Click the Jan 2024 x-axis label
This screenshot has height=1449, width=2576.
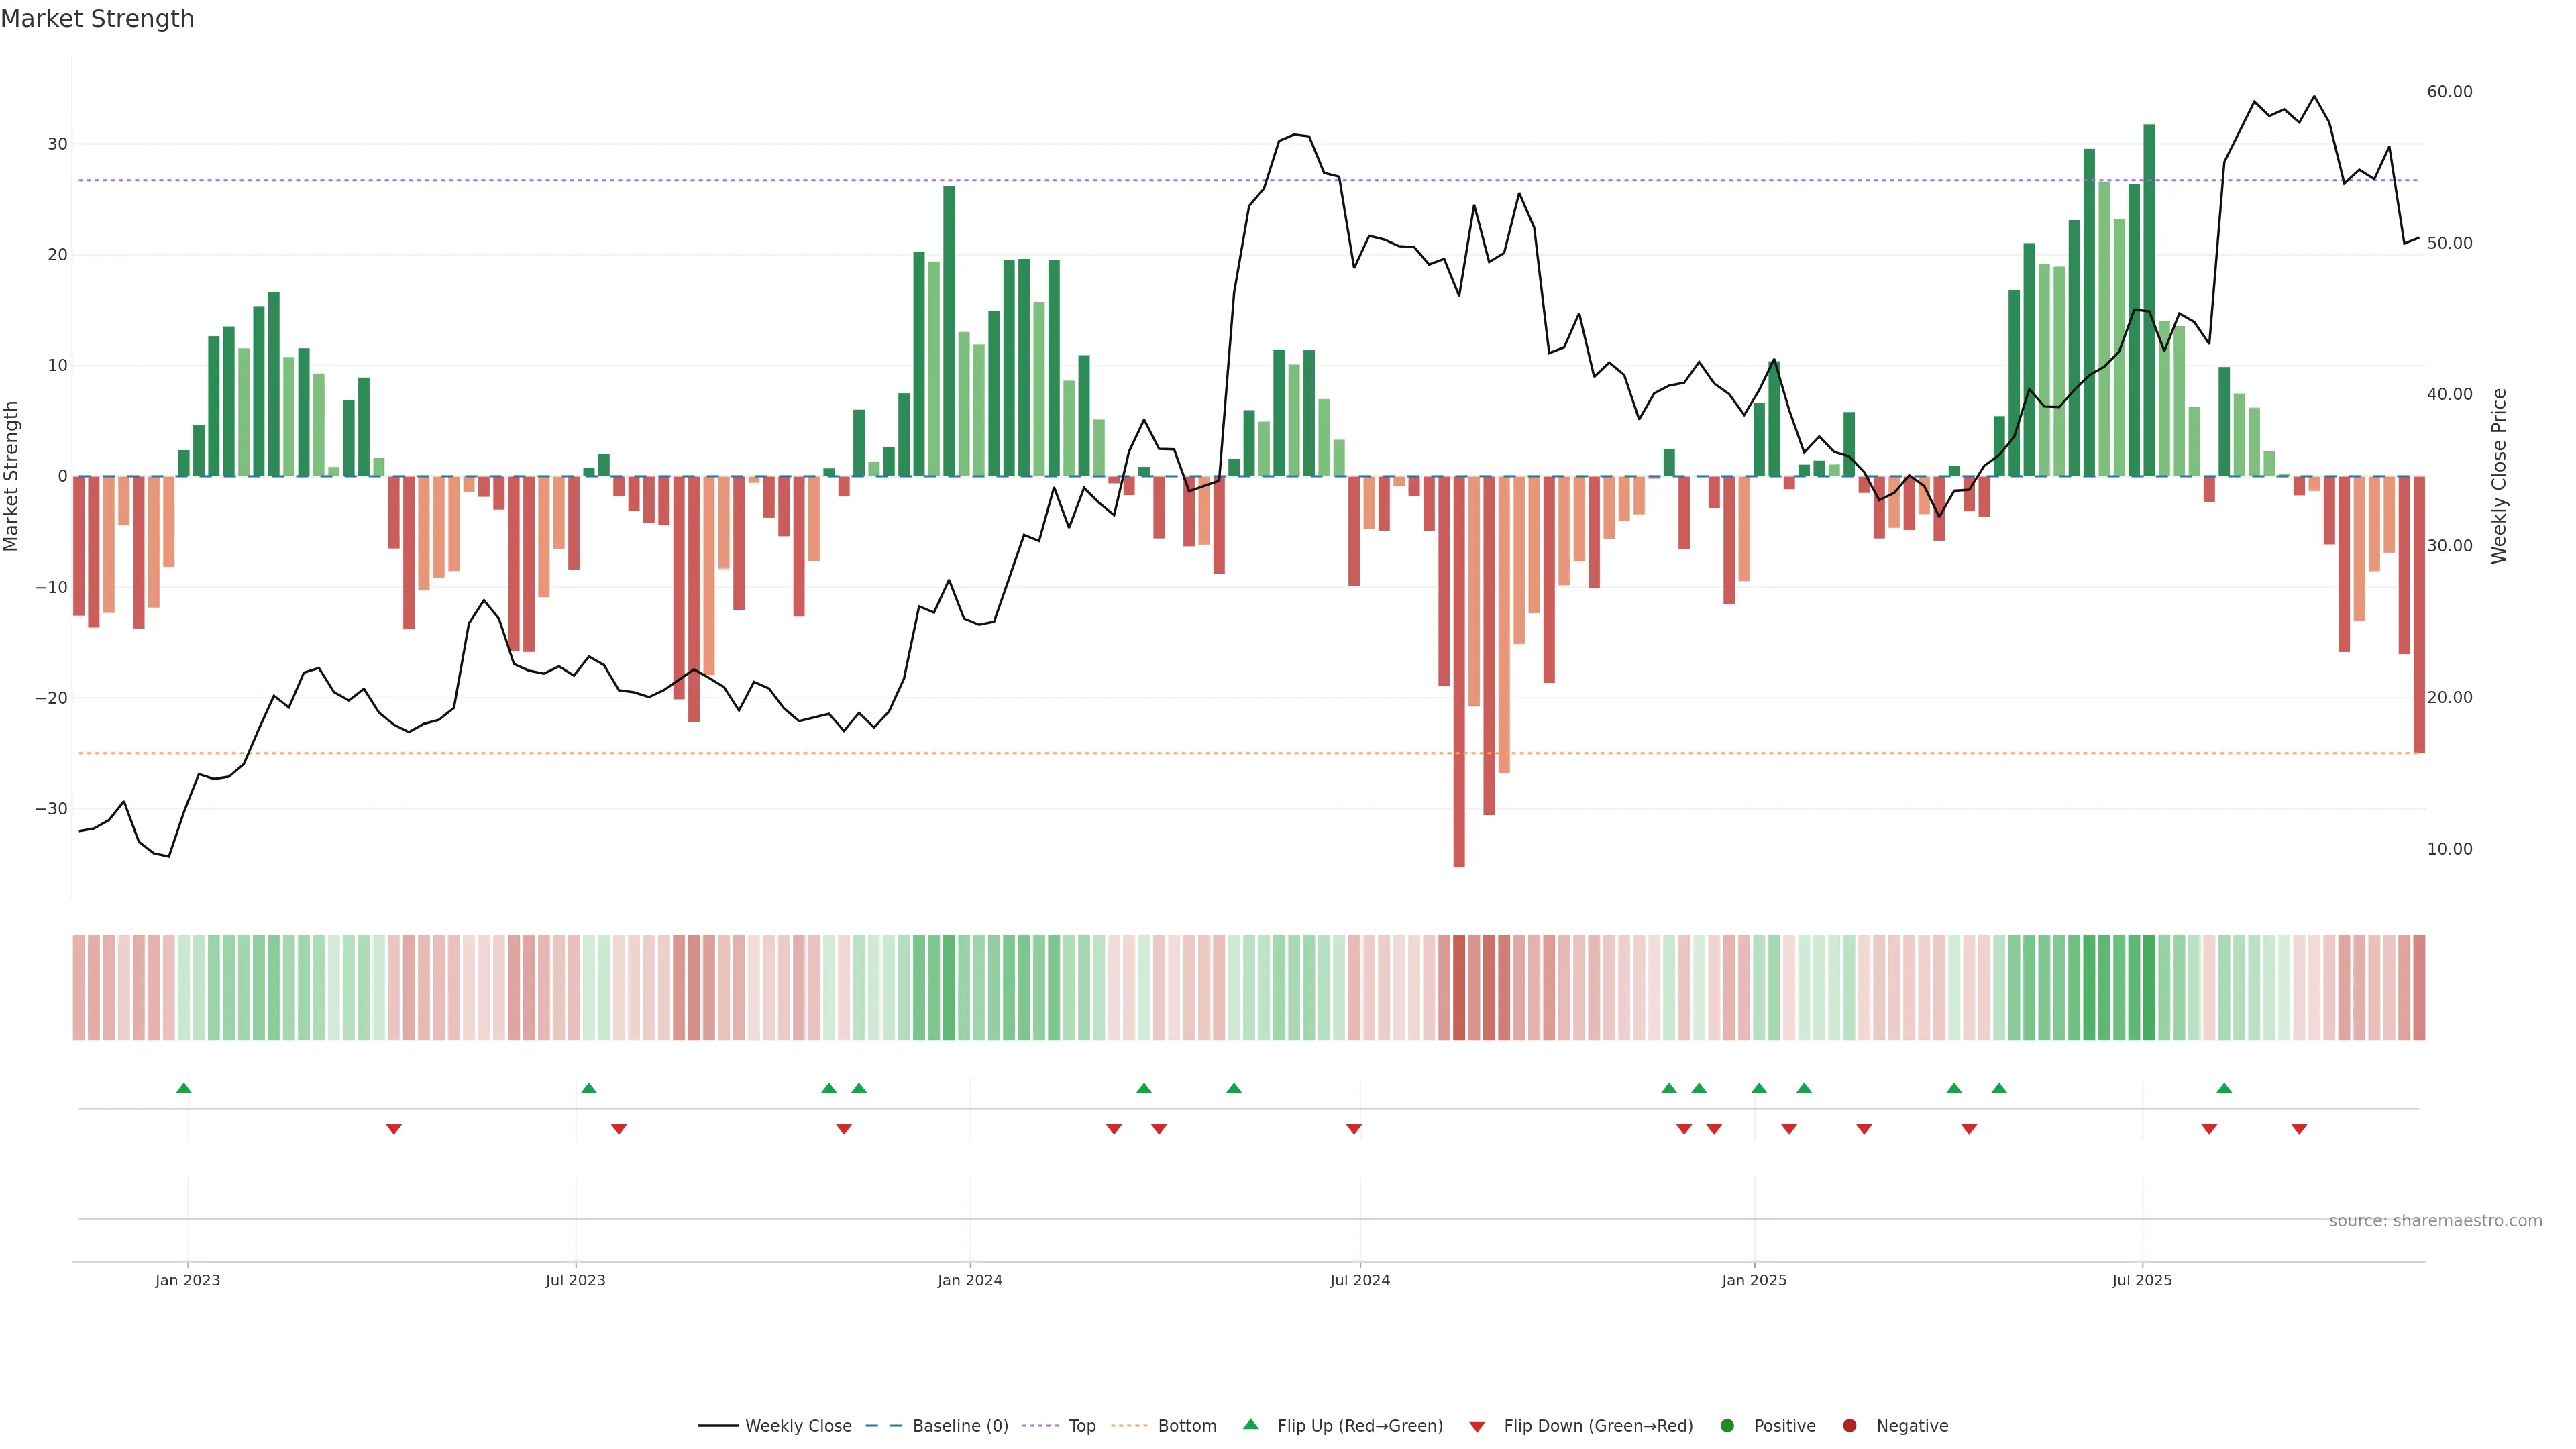[x=969, y=1281]
